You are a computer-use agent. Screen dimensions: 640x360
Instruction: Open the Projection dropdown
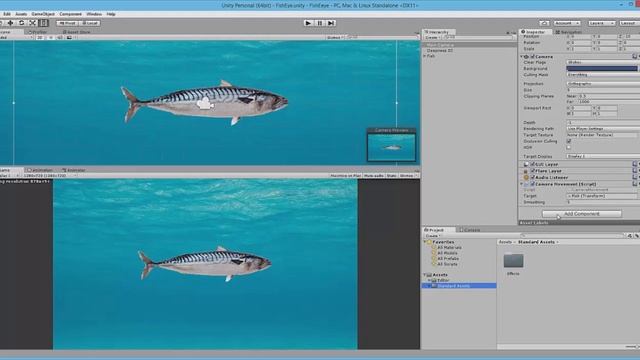click(603, 84)
